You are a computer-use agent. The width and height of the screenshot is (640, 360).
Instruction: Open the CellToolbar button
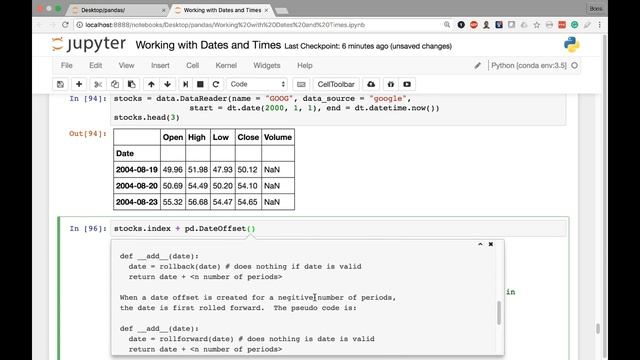336,84
